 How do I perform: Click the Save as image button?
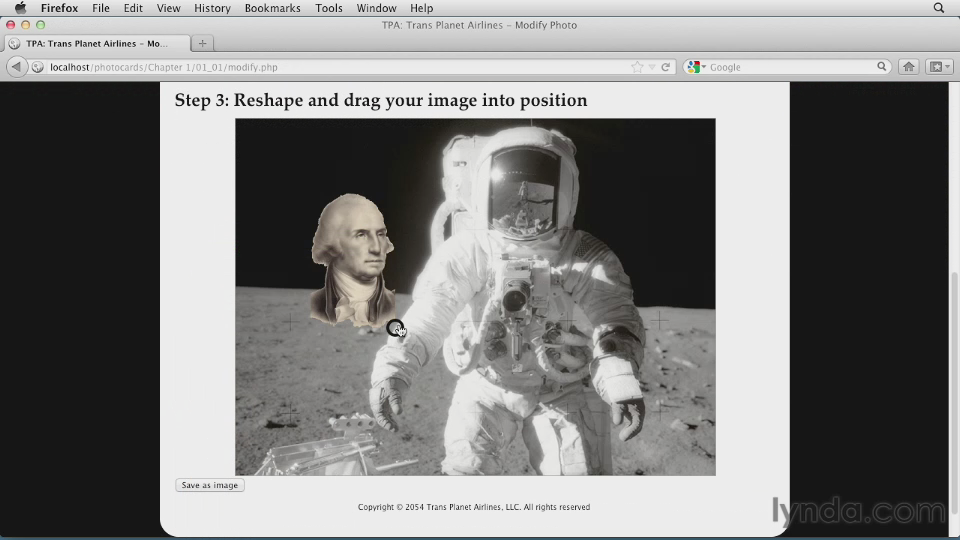210,485
